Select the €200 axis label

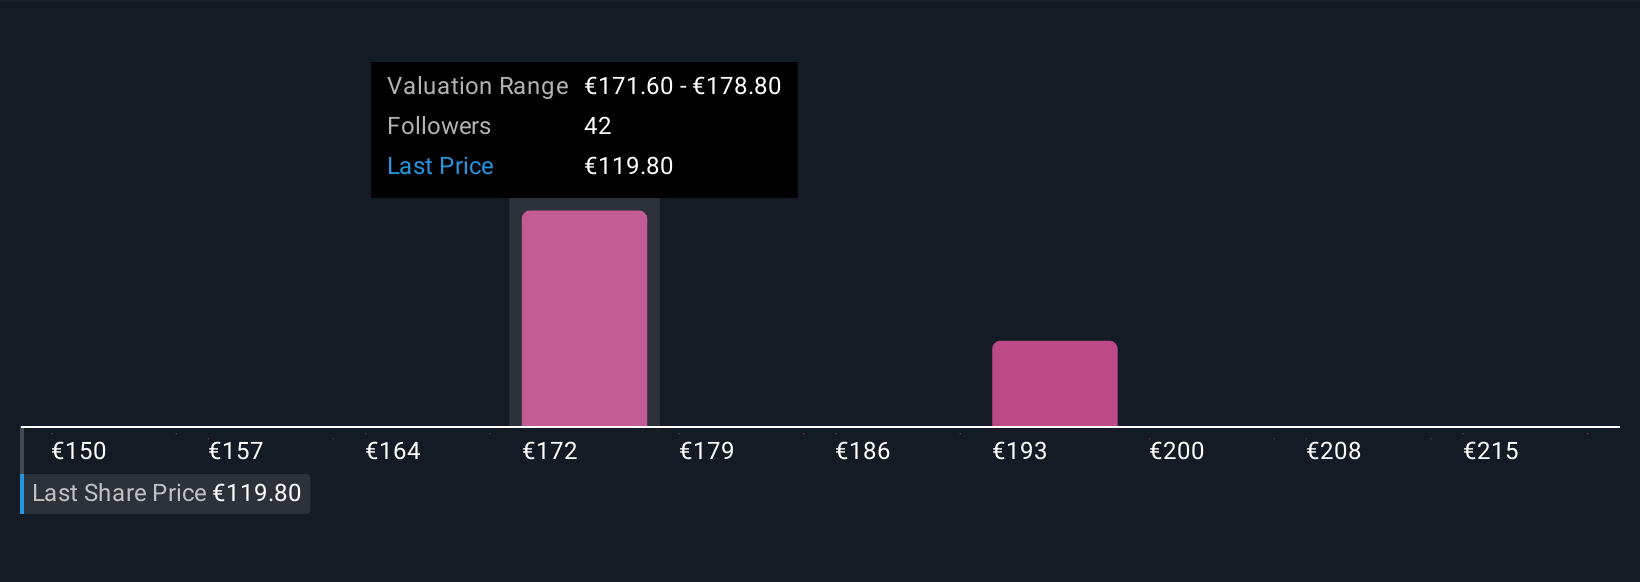click(1177, 451)
